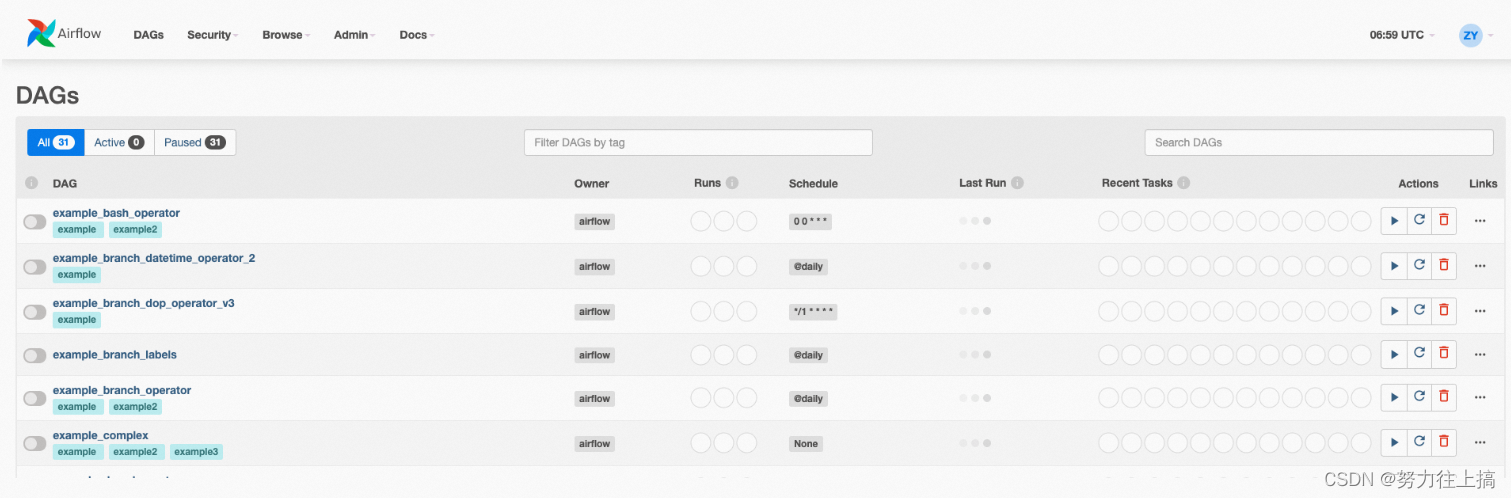Unpause the example_complex toggle
Image resolution: width=1511 pixels, height=498 pixels.
click(x=35, y=443)
